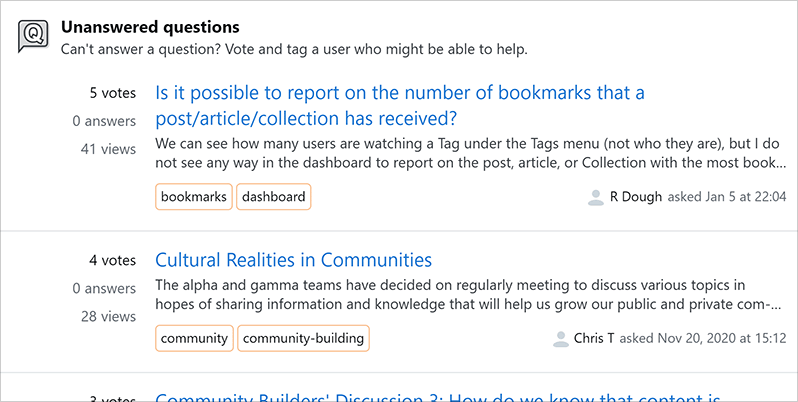Open the bookmarks report question title

(400, 106)
